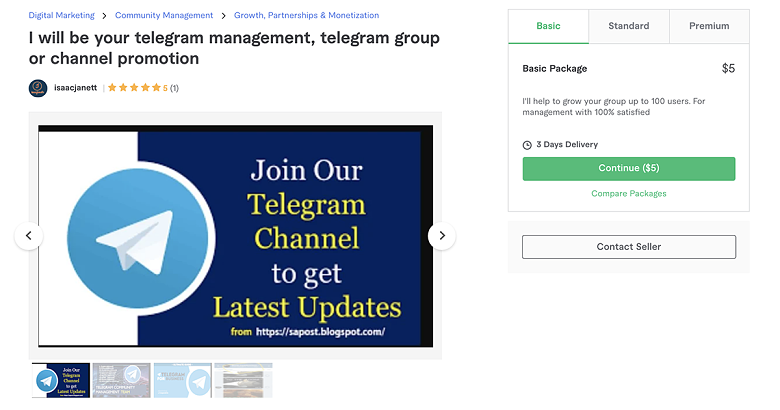Click the Contact Seller button
This screenshot has height=410, width=780.
coord(629,247)
